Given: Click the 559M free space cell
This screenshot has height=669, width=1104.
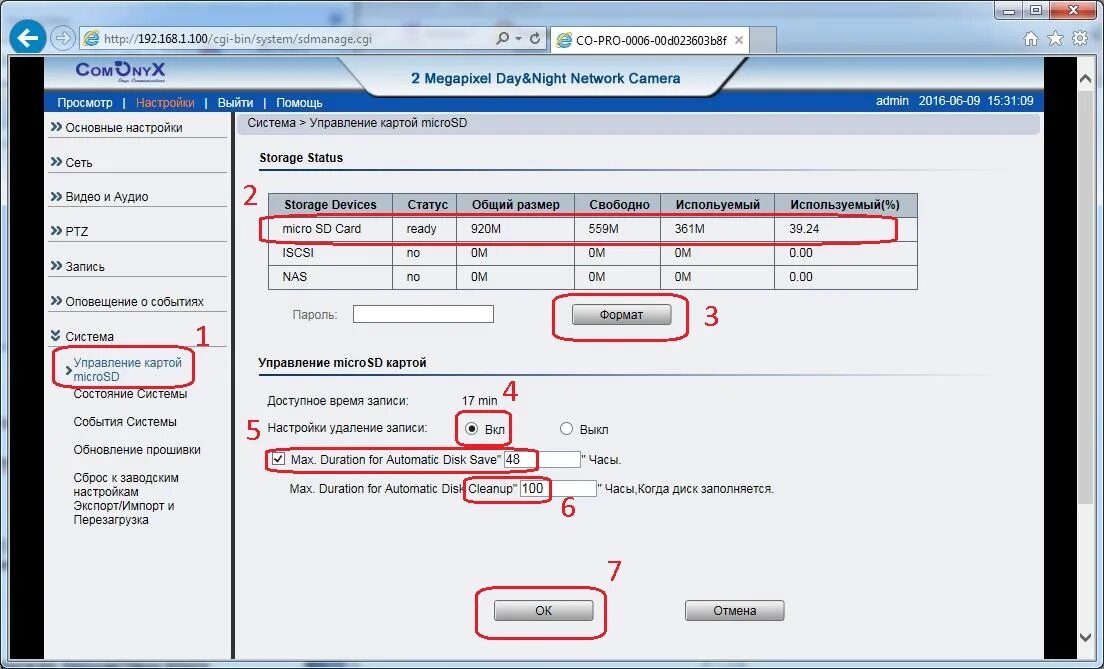Looking at the screenshot, I should pyautogui.click(x=617, y=229).
